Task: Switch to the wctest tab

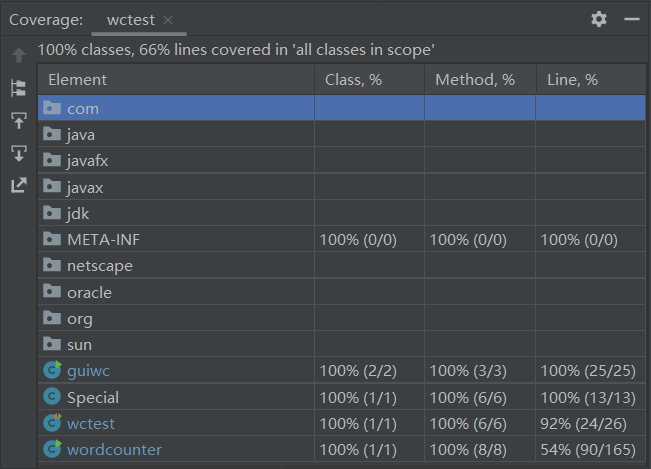Action: [x=130, y=20]
